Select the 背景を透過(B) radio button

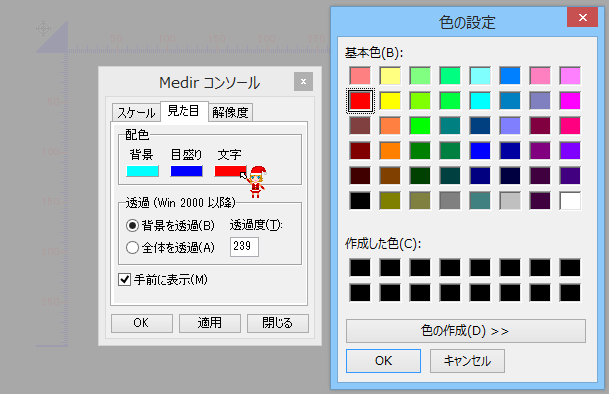coord(171,225)
